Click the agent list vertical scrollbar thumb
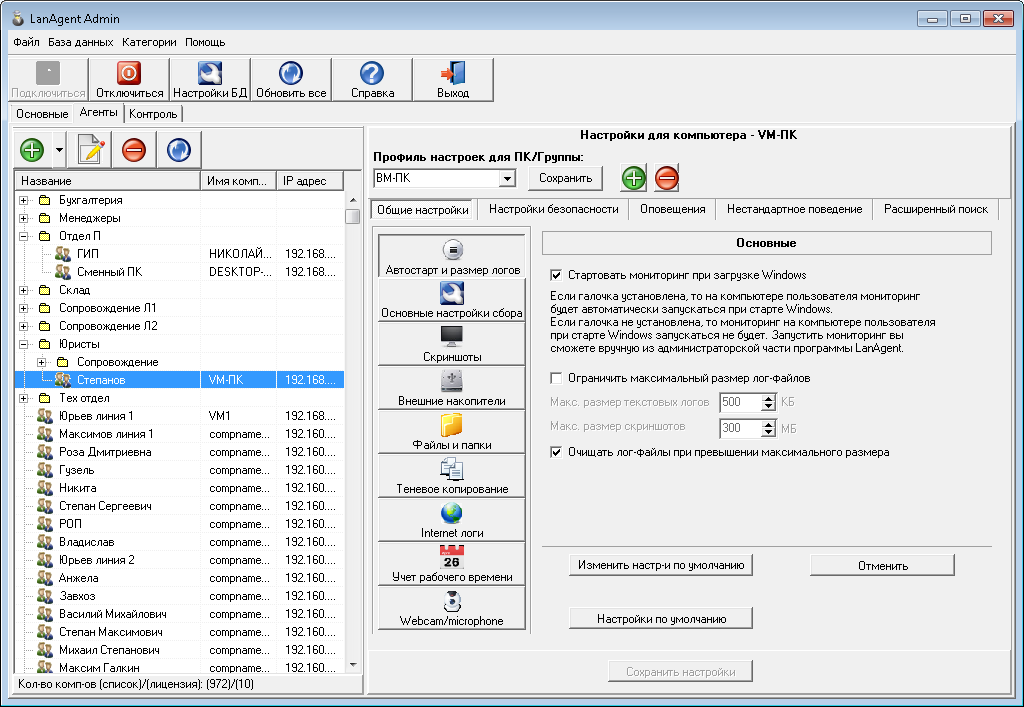Viewport: 1024px width, 707px height. [352, 216]
